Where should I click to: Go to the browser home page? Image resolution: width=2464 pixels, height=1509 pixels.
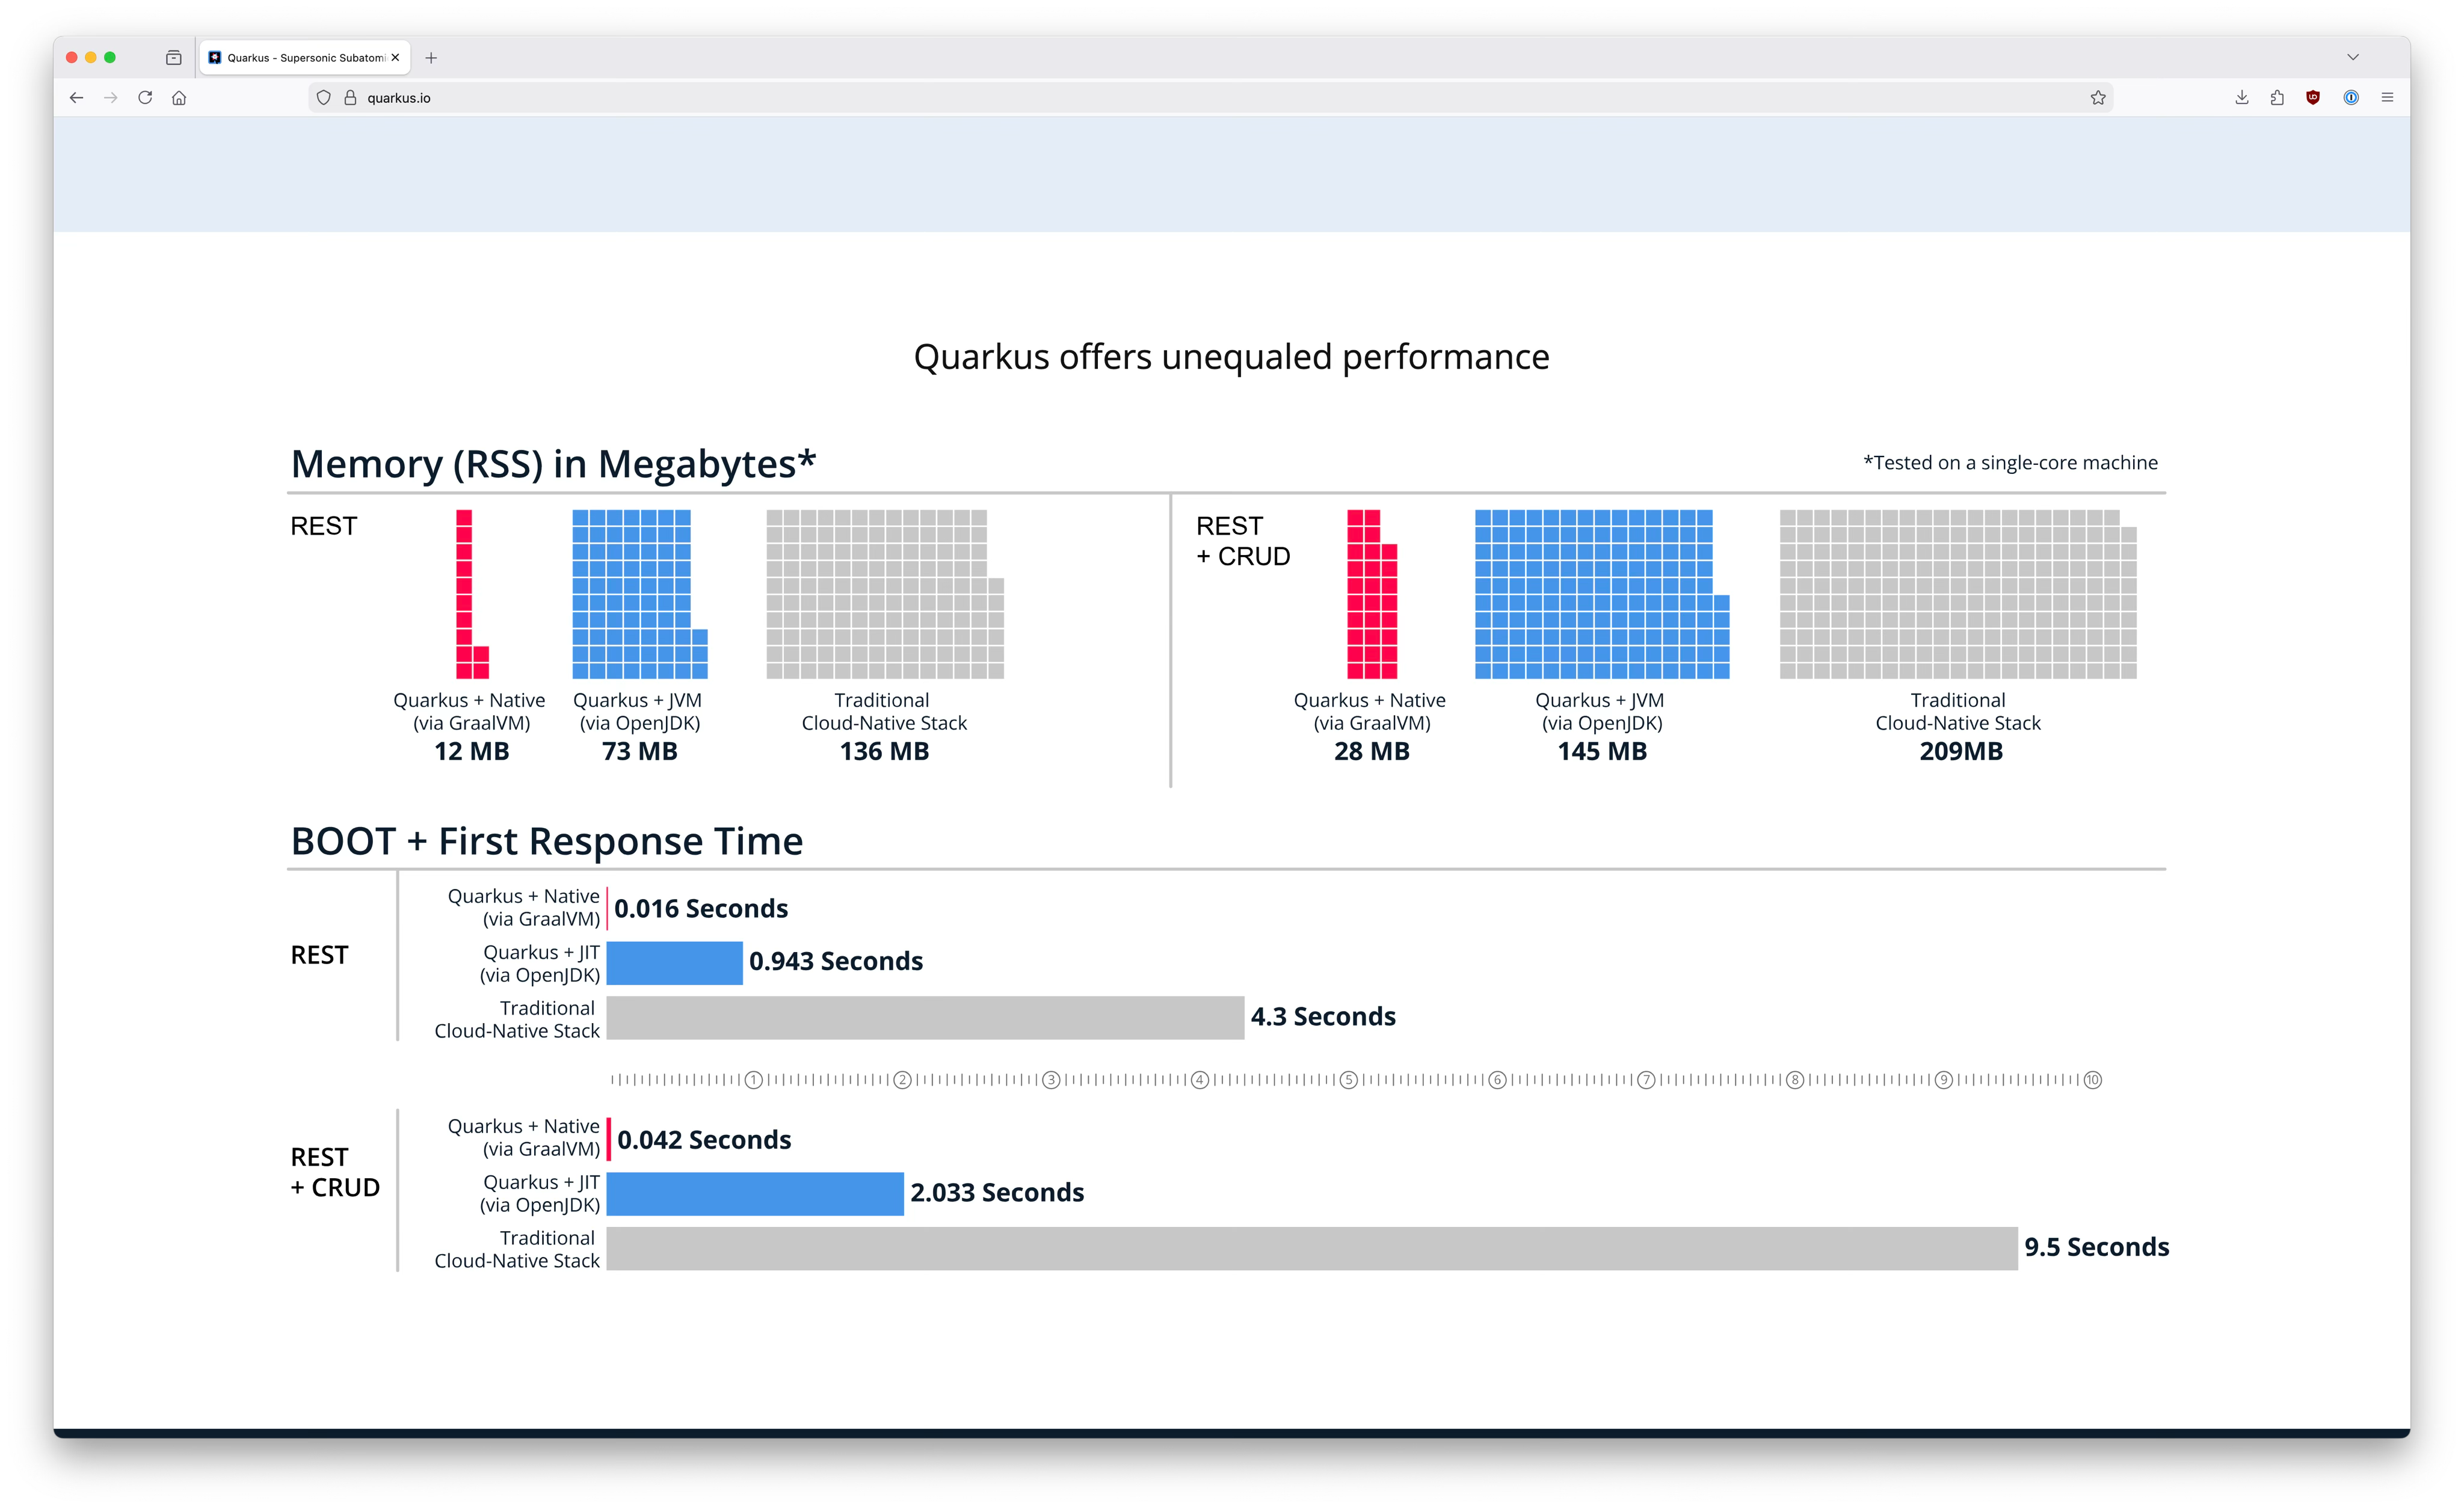pyautogui.click(x=179, y=97)
